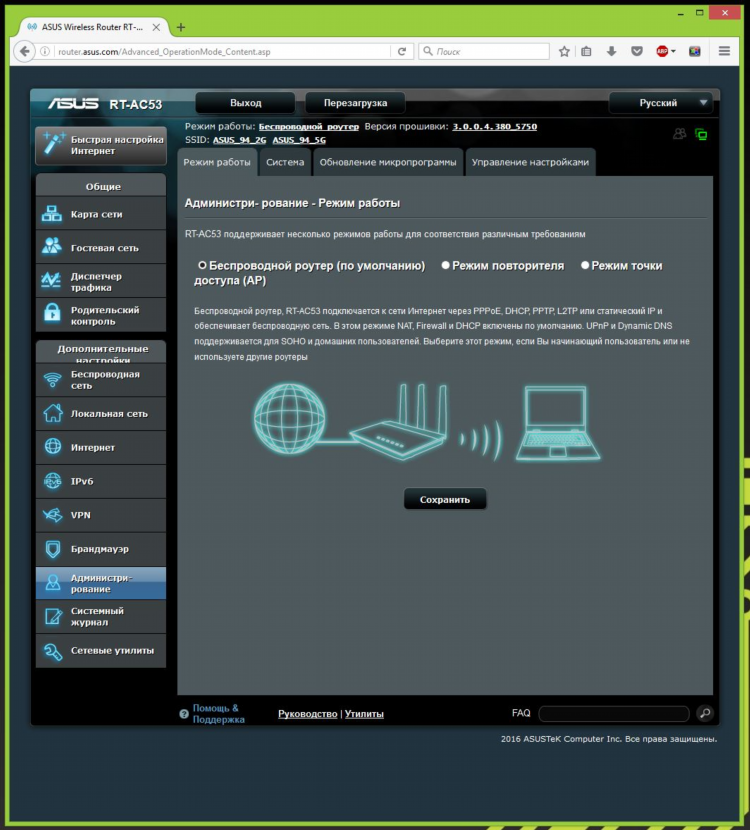Open the Утилиты link
Image resolution: width=750 pixels, height=830 pixels.
pyautogui.click(x=364, y=714)
